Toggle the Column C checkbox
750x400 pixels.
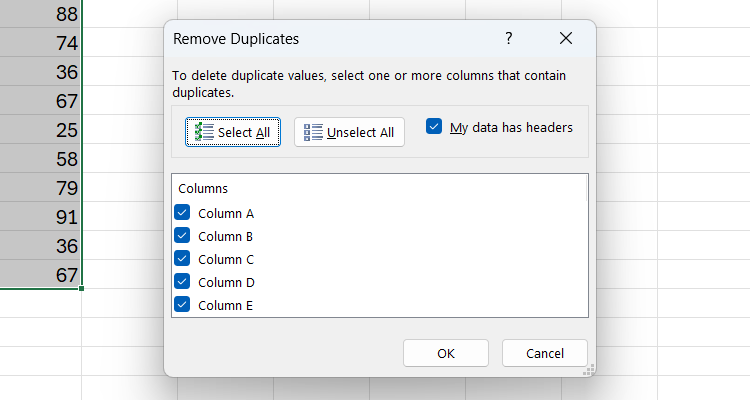click(x=182, y=259)
